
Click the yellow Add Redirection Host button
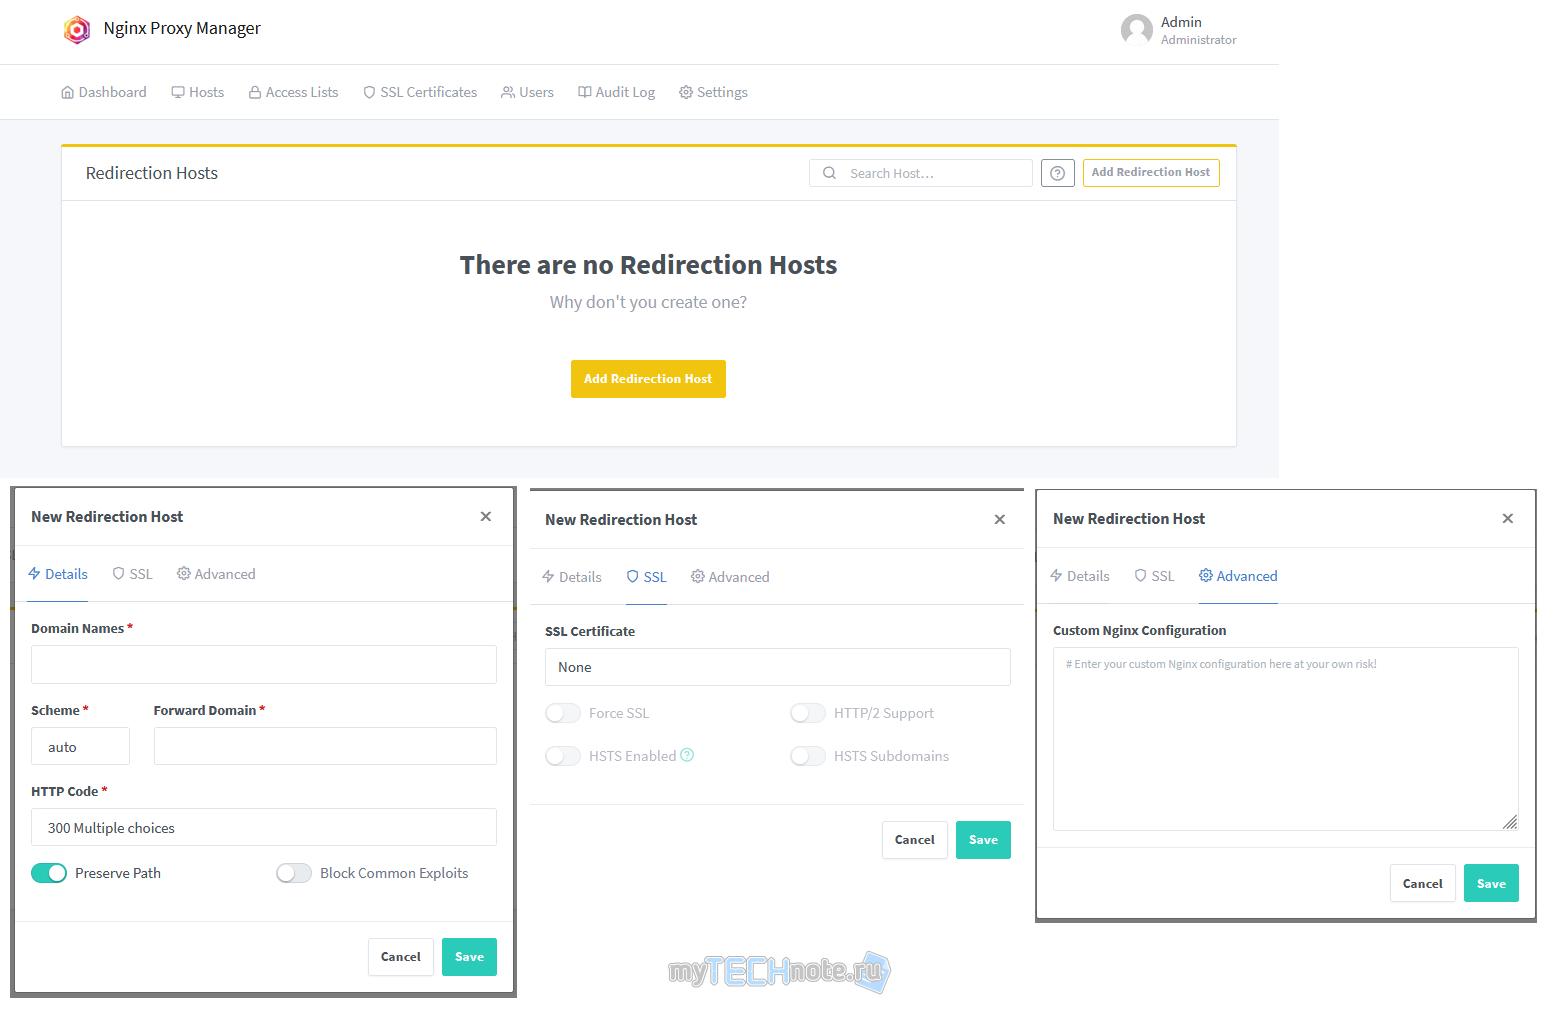(x=648, y=379)
